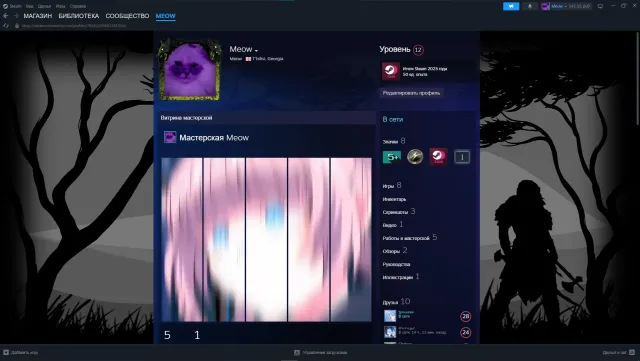Open the Видео 1 link

coord(393,225)
